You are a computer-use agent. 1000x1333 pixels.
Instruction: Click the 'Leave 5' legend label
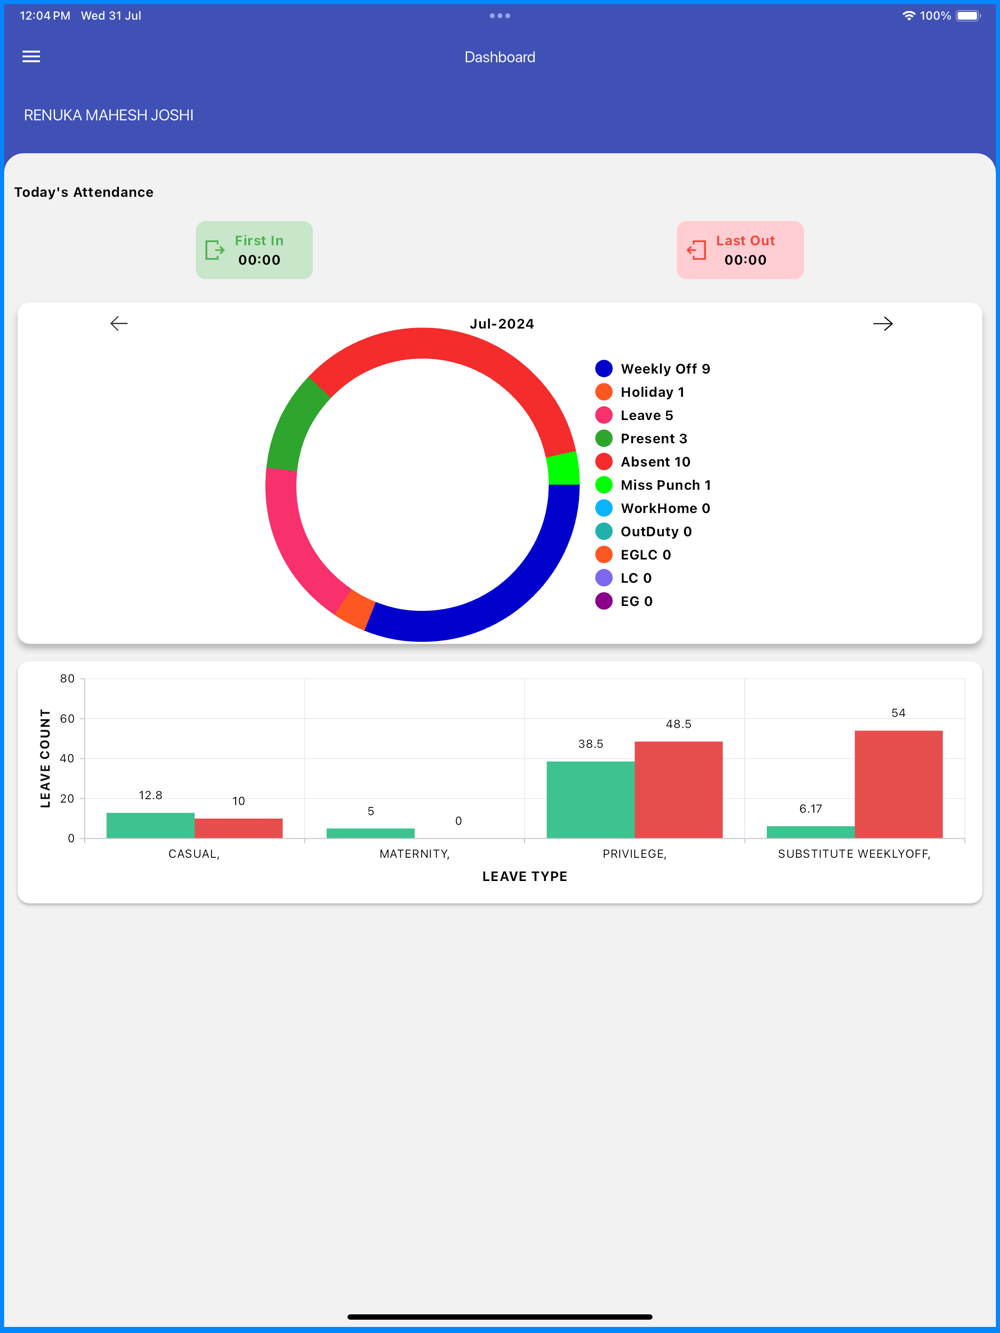click(647, 415)
